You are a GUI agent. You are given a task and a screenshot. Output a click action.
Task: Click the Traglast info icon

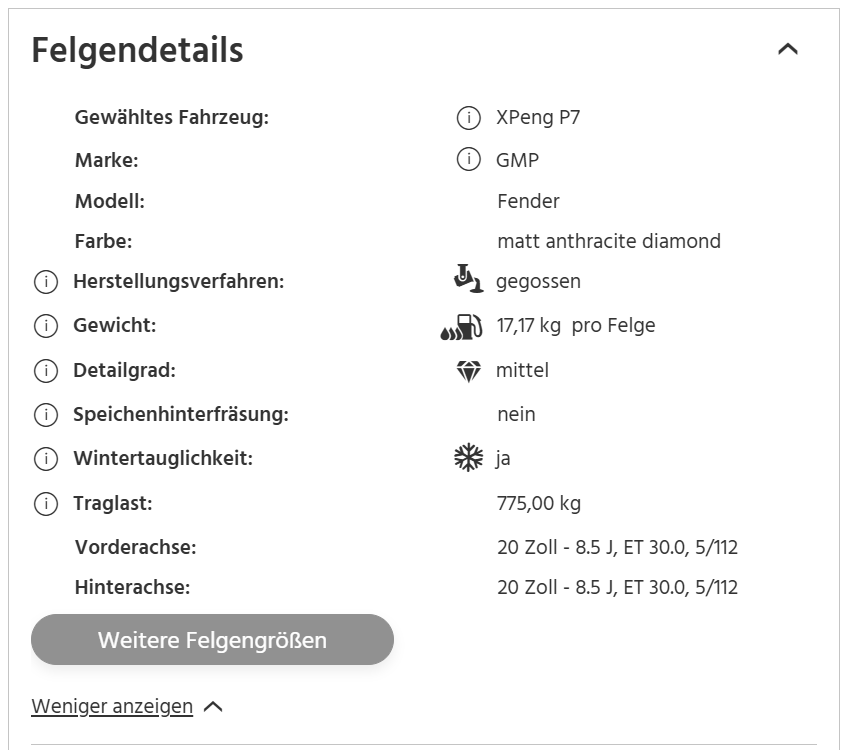[46, 503]
